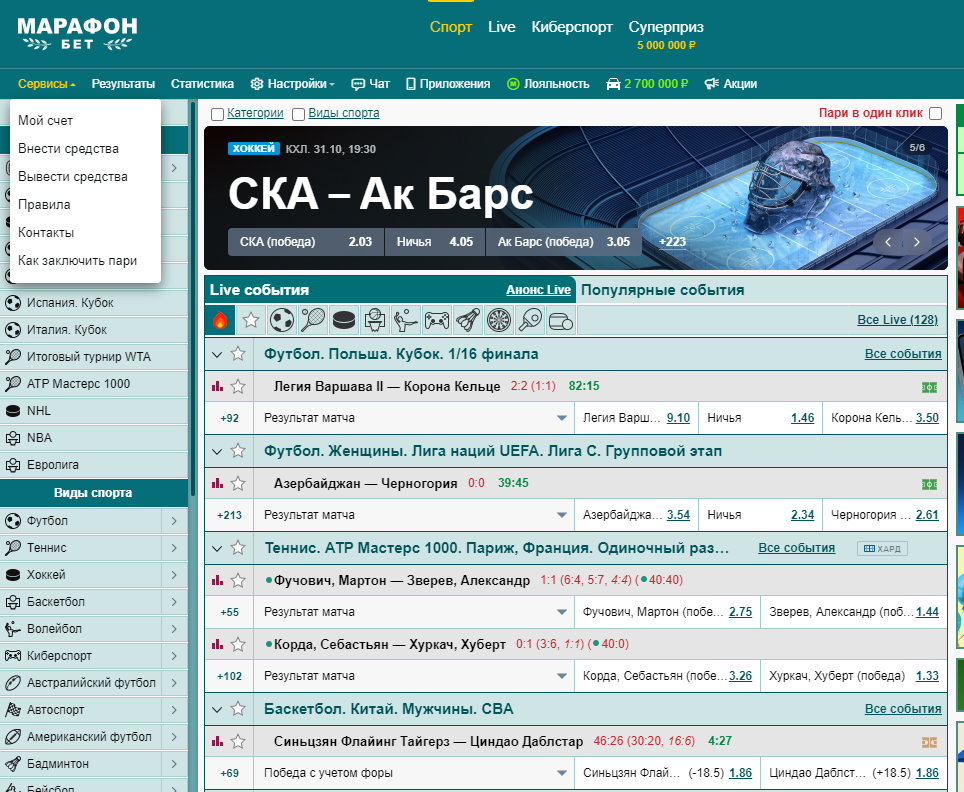This screenshot has height=792, width=964.
Task: Open statistics icon for Легия Варшава II match
Action: point(217,386)
